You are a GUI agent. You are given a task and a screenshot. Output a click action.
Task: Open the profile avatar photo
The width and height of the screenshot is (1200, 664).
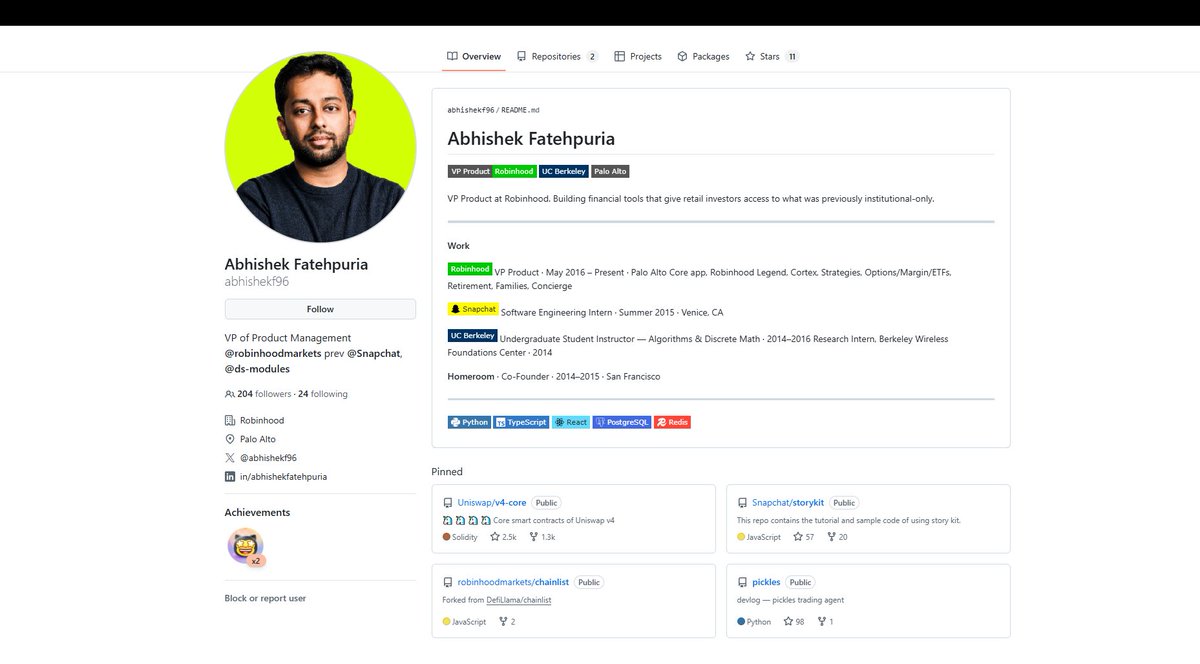click(320, 147)
